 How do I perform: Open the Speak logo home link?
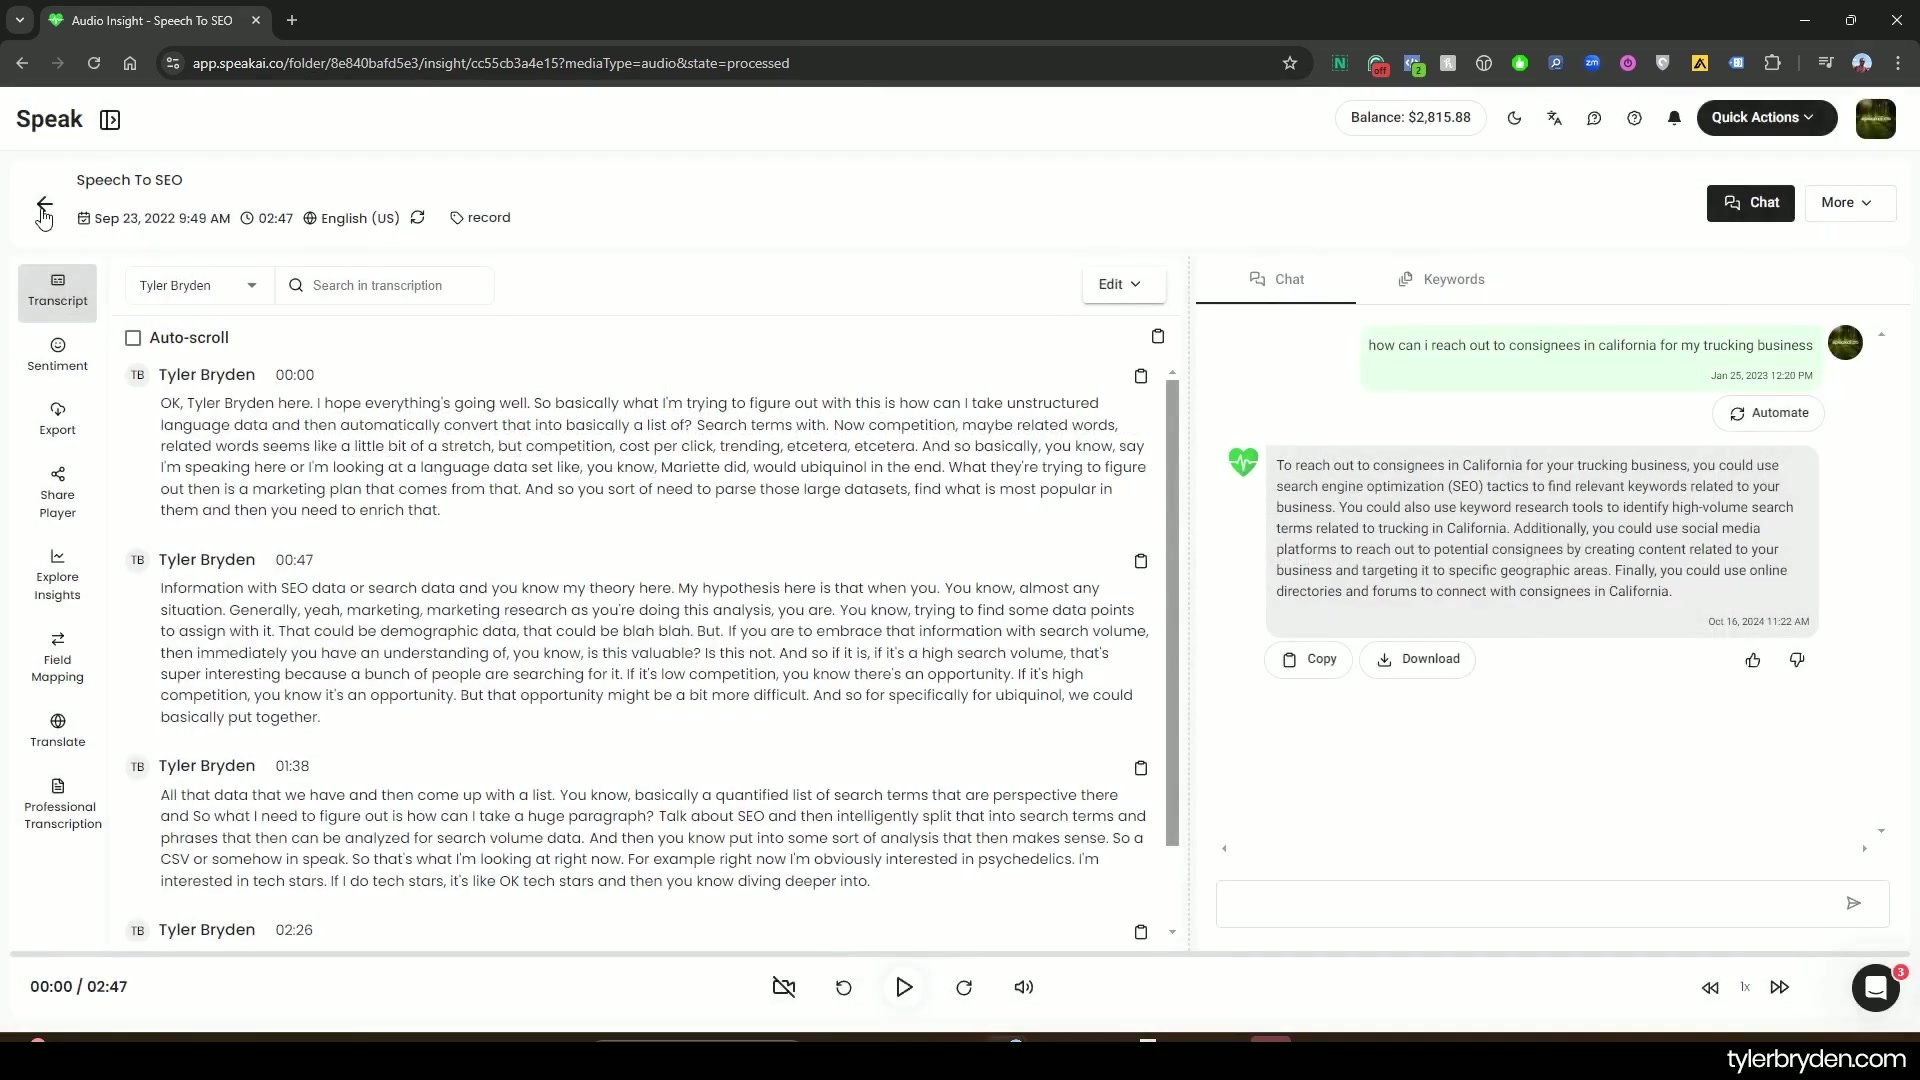(49, 119)
